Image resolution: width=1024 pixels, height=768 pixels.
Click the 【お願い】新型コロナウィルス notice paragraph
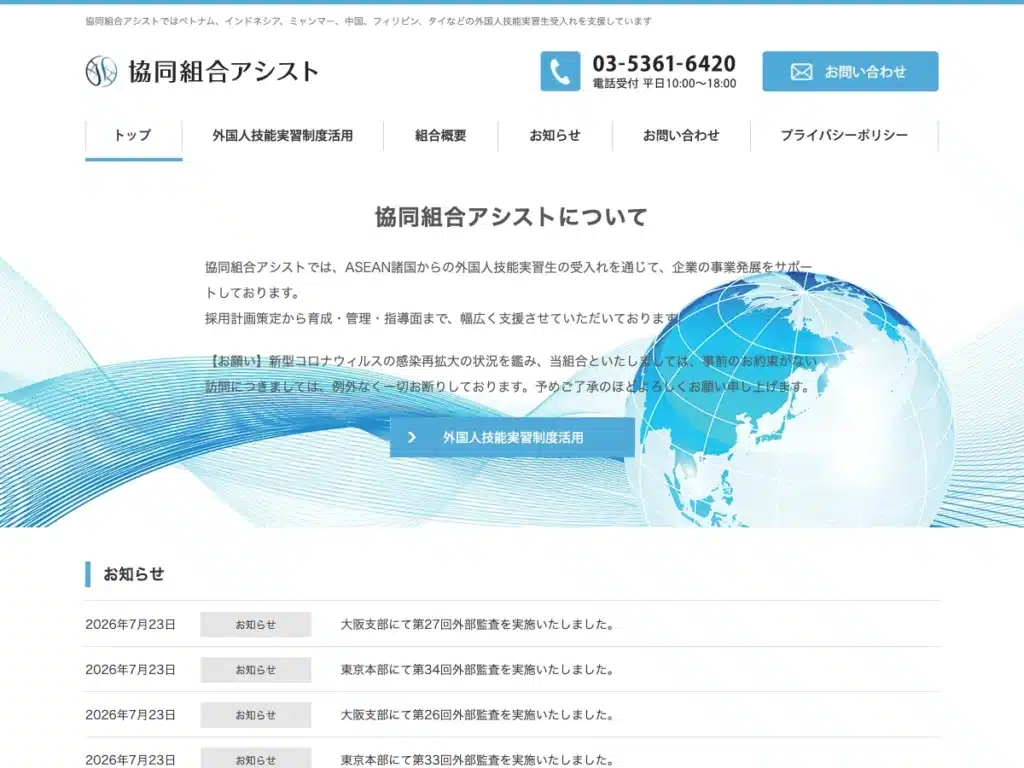pos(511,374)
